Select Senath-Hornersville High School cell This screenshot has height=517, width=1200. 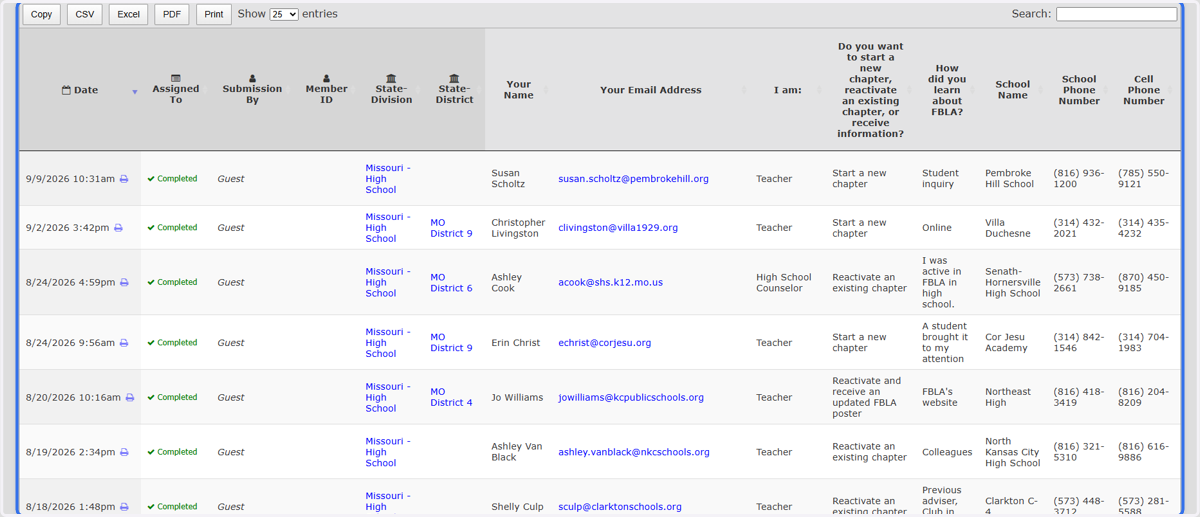(1012, 283)
